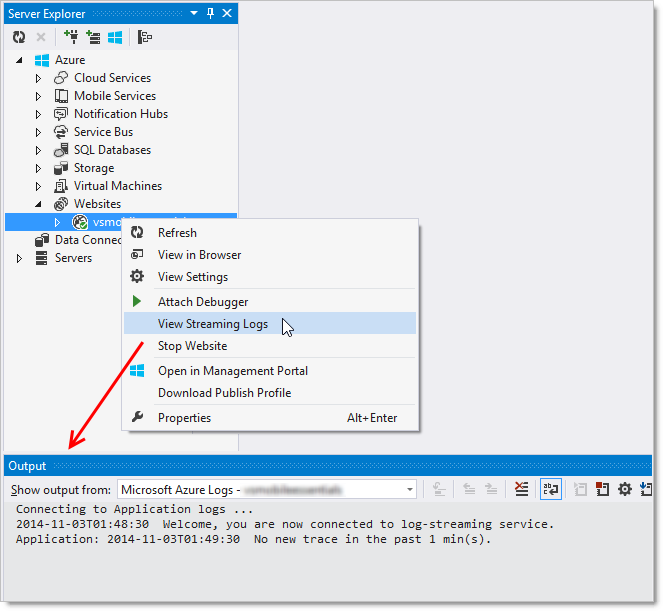
Task: Click the website globe icon beside vsmo
Action: 80,222
